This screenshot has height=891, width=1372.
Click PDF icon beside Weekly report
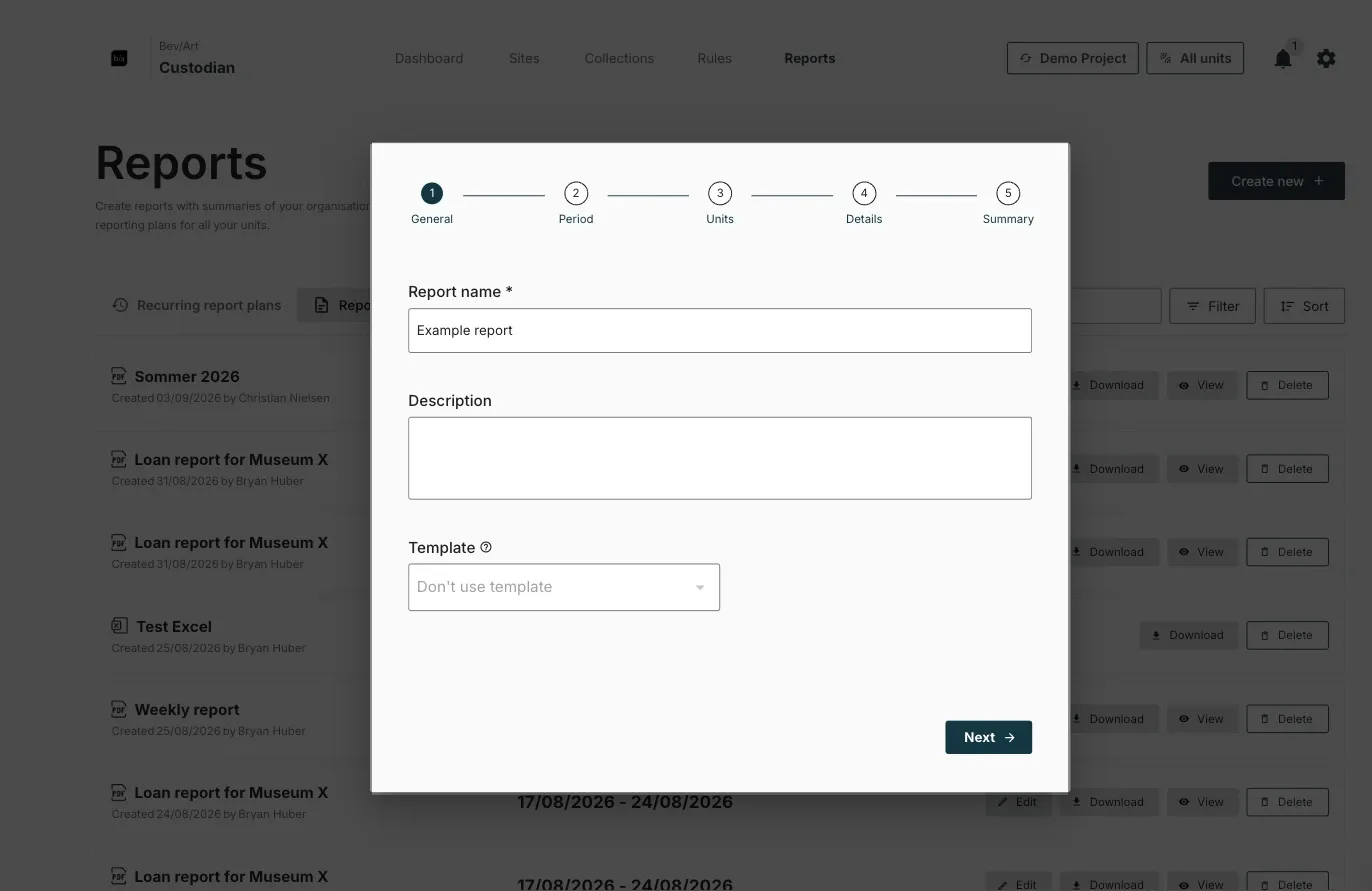[119, 709]
